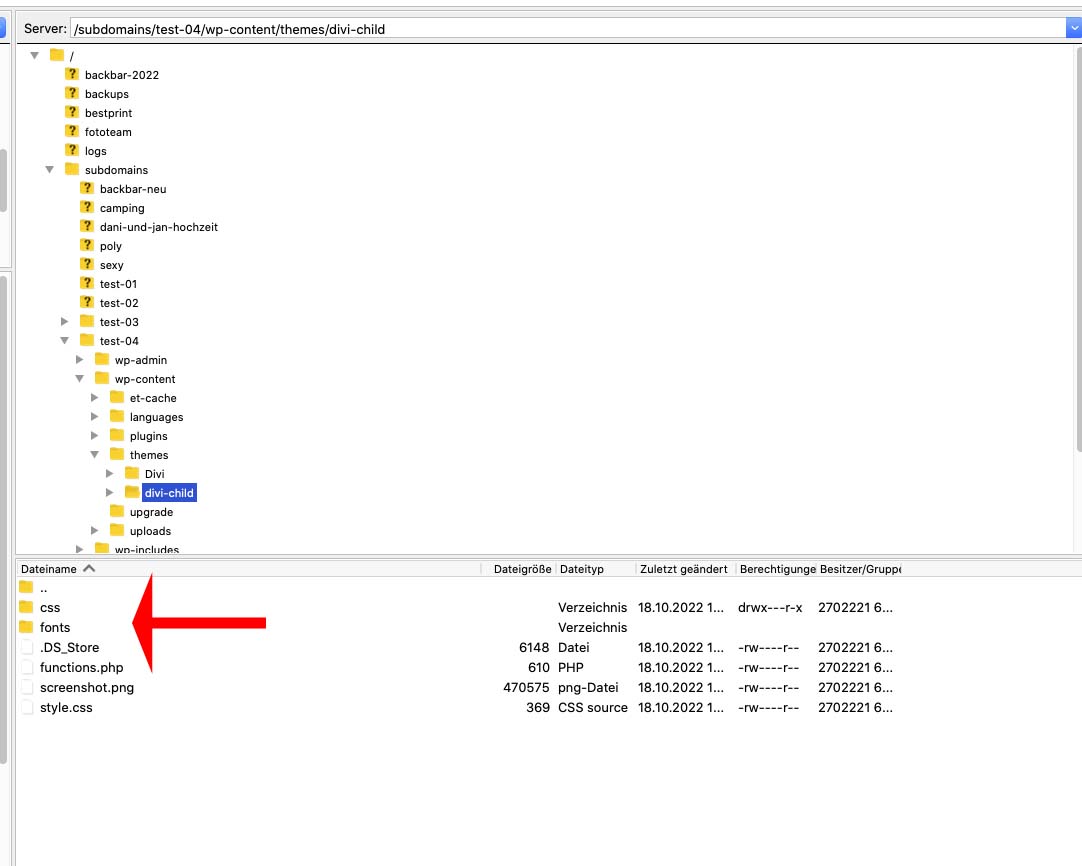Viewport: 1082px width, 866px height.
Task: Click the style.css file icon
Action: 26,707
